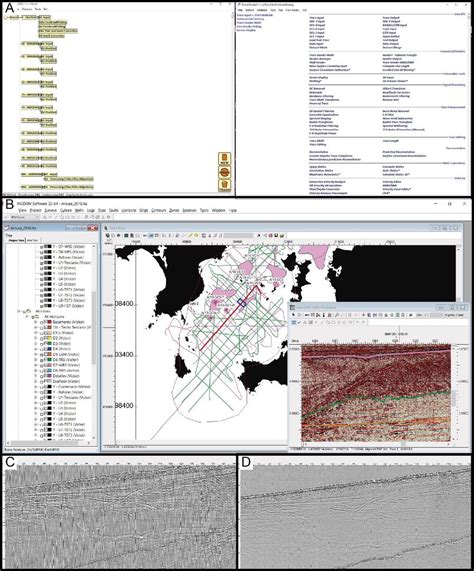Click the Apply Statics module
This screenshot has height=571, width=474.
point(317,167)
